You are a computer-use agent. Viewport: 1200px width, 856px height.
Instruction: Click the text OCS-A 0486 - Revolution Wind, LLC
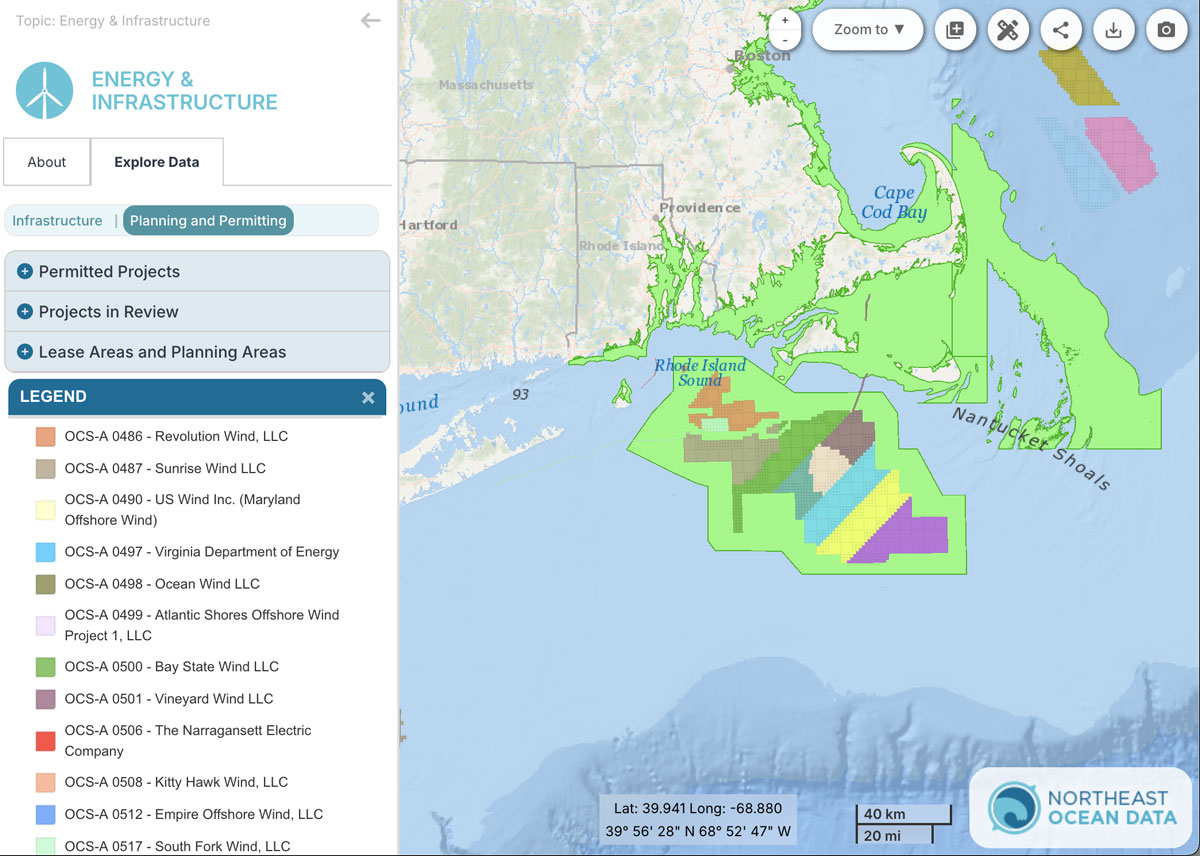(x=176, y=437)
